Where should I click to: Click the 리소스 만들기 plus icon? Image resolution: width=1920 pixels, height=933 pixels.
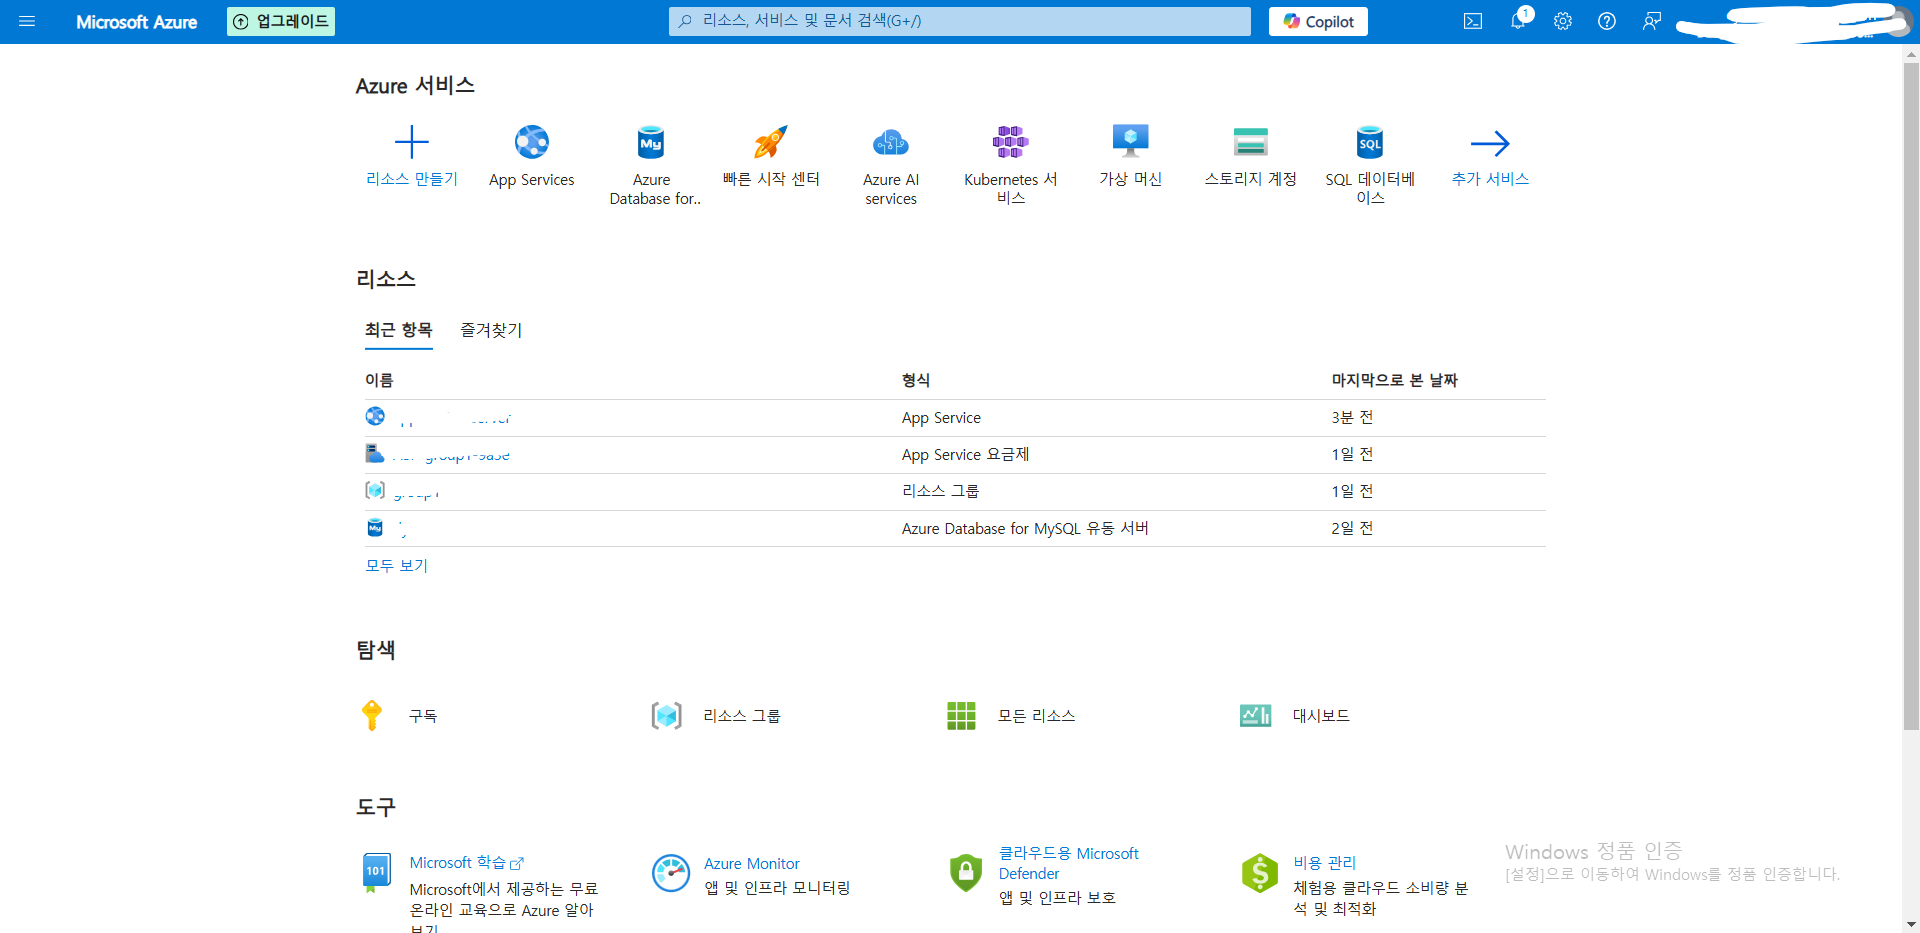pyautogui.click(x=411, y=142)
